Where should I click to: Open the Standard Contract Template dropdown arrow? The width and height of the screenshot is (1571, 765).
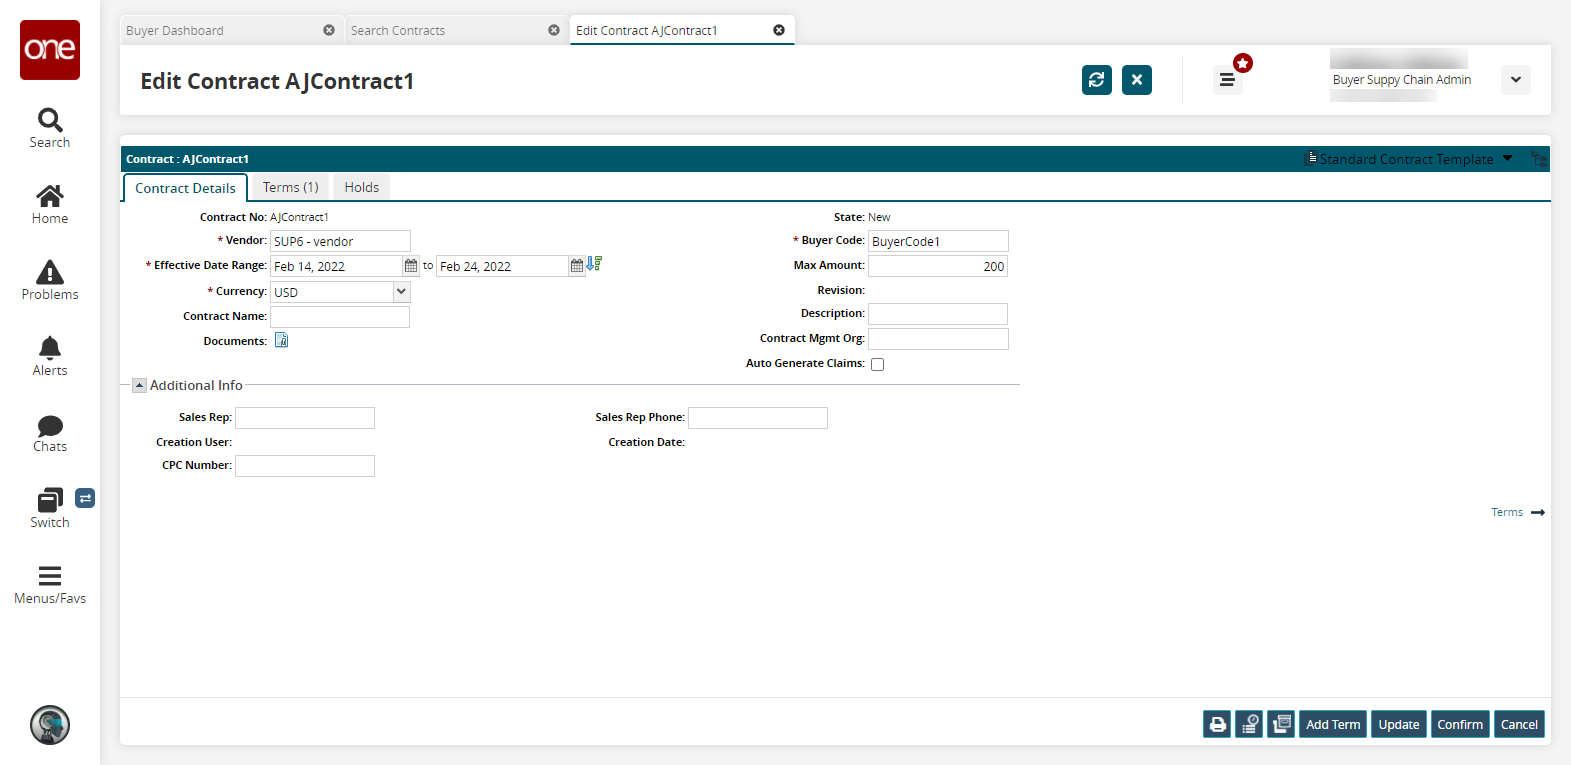pos(1508,158)
